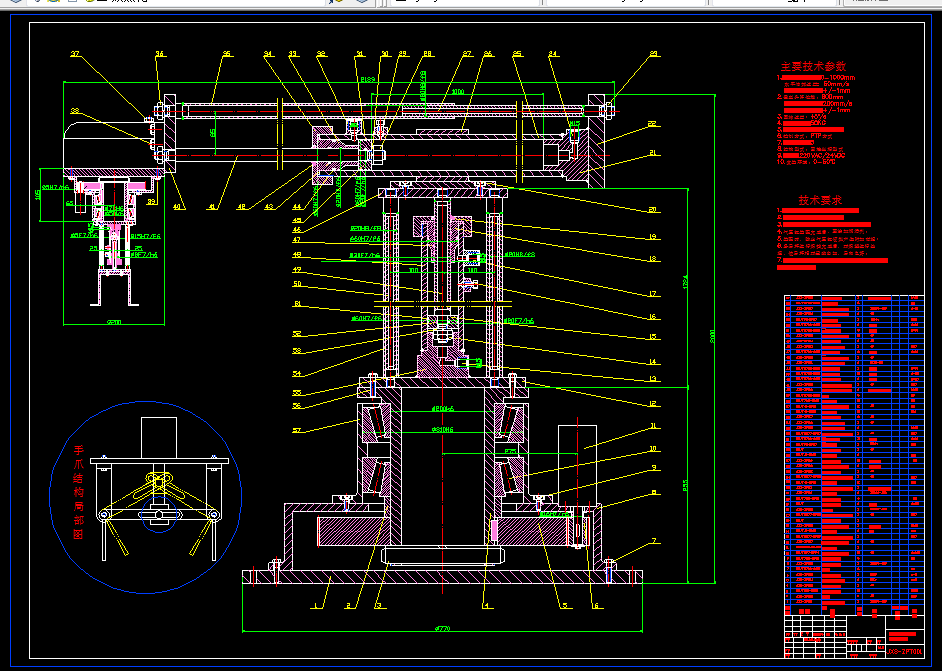The height and width of the screenshot is (671, 942).
Task: Select the 技术要求 heading text
Action: point(820,200)
